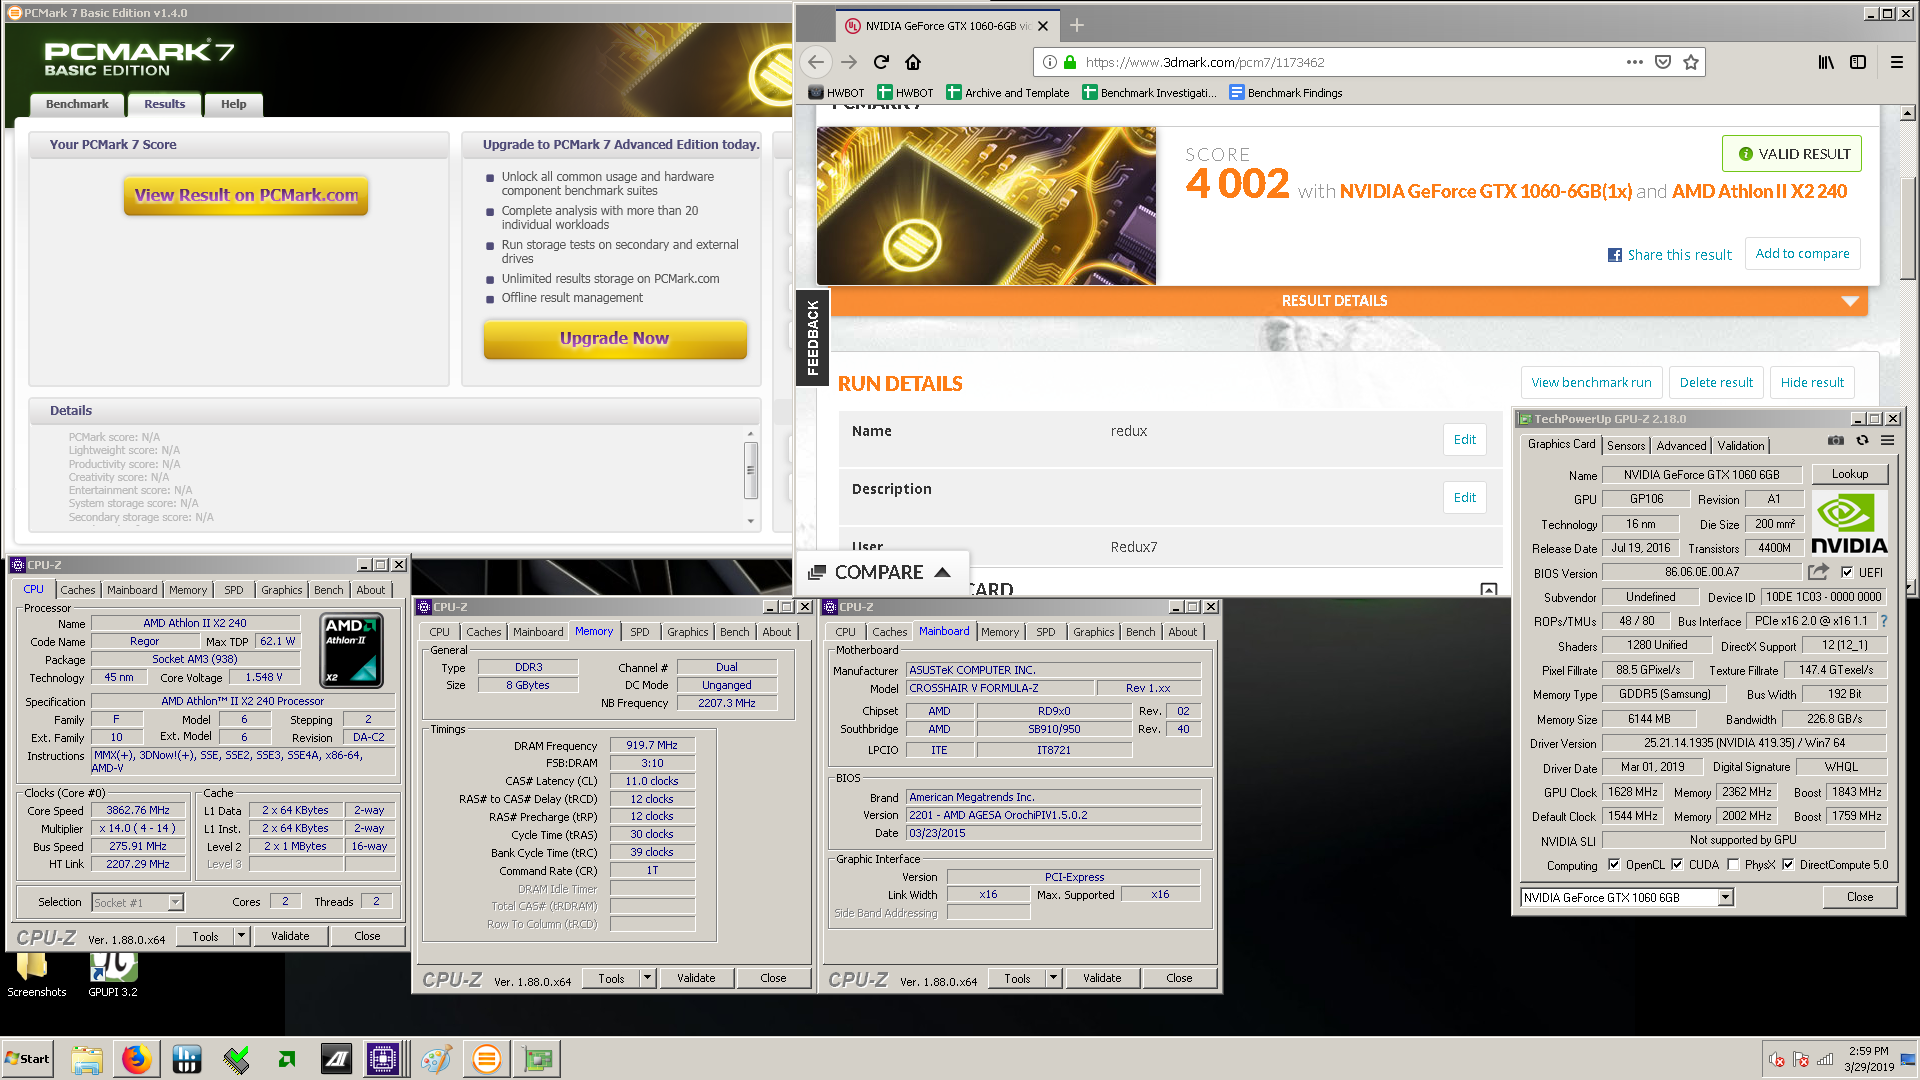Image resolution: width=1920 pixels, height=1080 pixels.
Task: Toggle the CUDA checkbox
Action: [x=1677, y=865]
